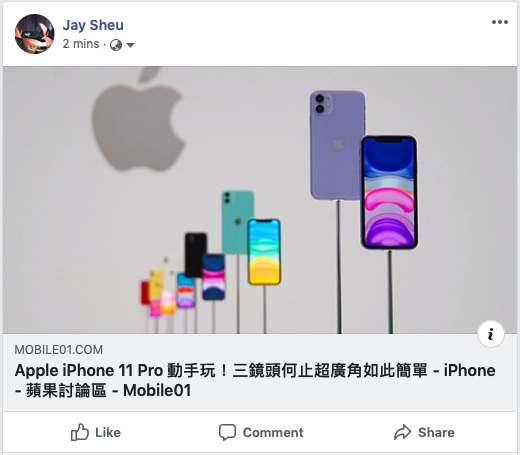Visit Jay Sheu's profile via name link
Screen dimensions: 520x455
[x=93, y=25]
